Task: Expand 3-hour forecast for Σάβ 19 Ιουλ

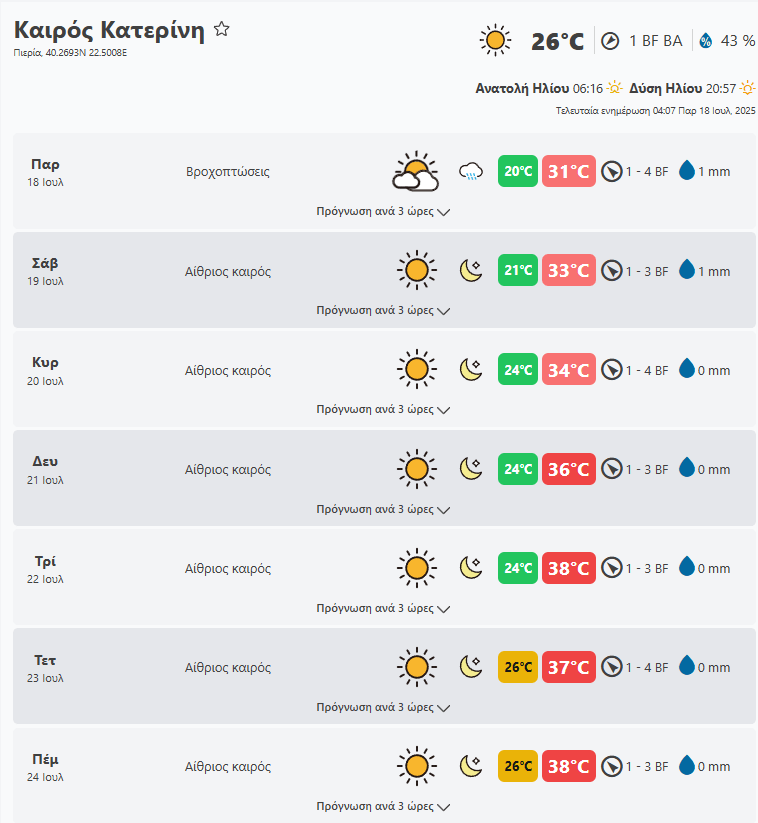Action: (x=383, y=311)
